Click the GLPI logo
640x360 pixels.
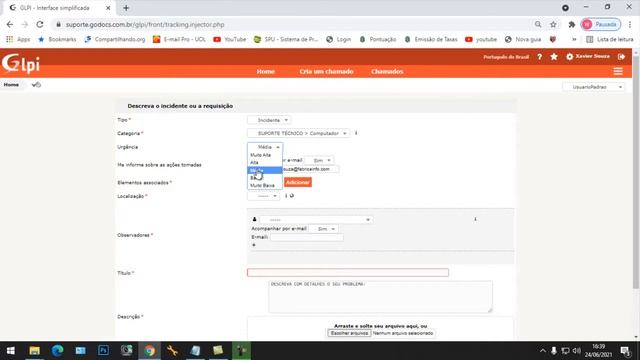click(x=21, y=63)
